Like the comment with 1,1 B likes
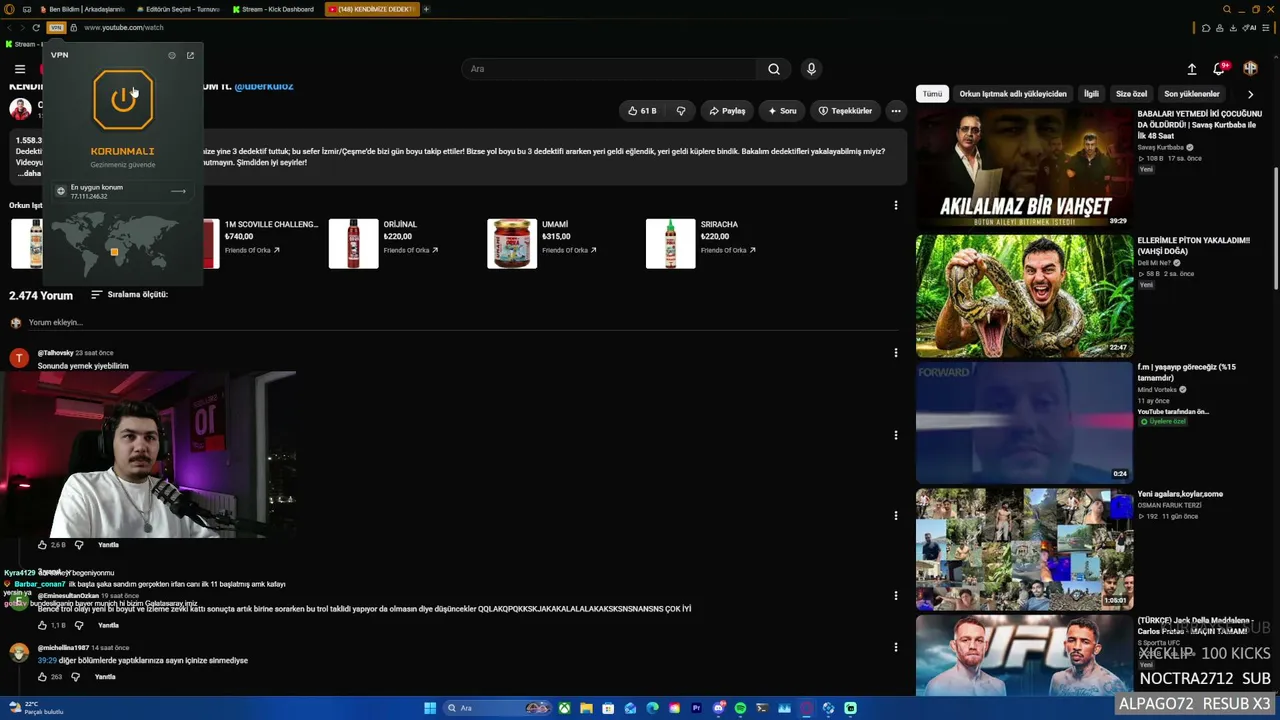 coord(42,626)
